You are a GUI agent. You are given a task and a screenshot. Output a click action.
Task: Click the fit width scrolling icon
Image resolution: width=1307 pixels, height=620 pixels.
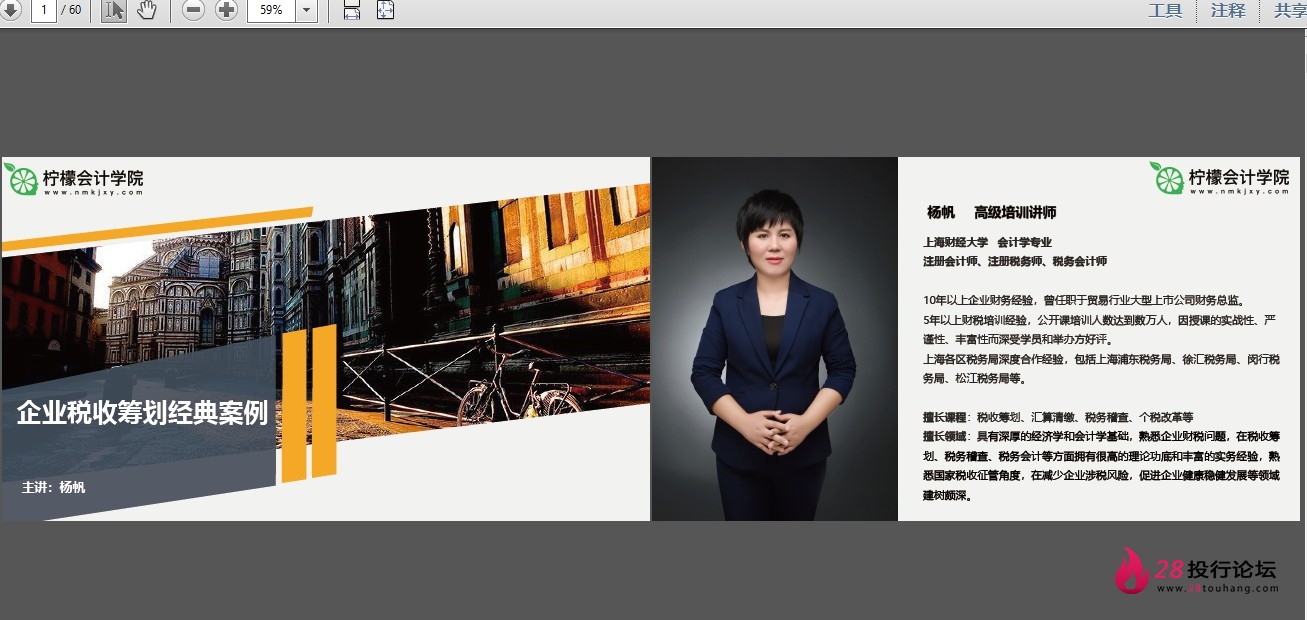(x=352, y=10)
